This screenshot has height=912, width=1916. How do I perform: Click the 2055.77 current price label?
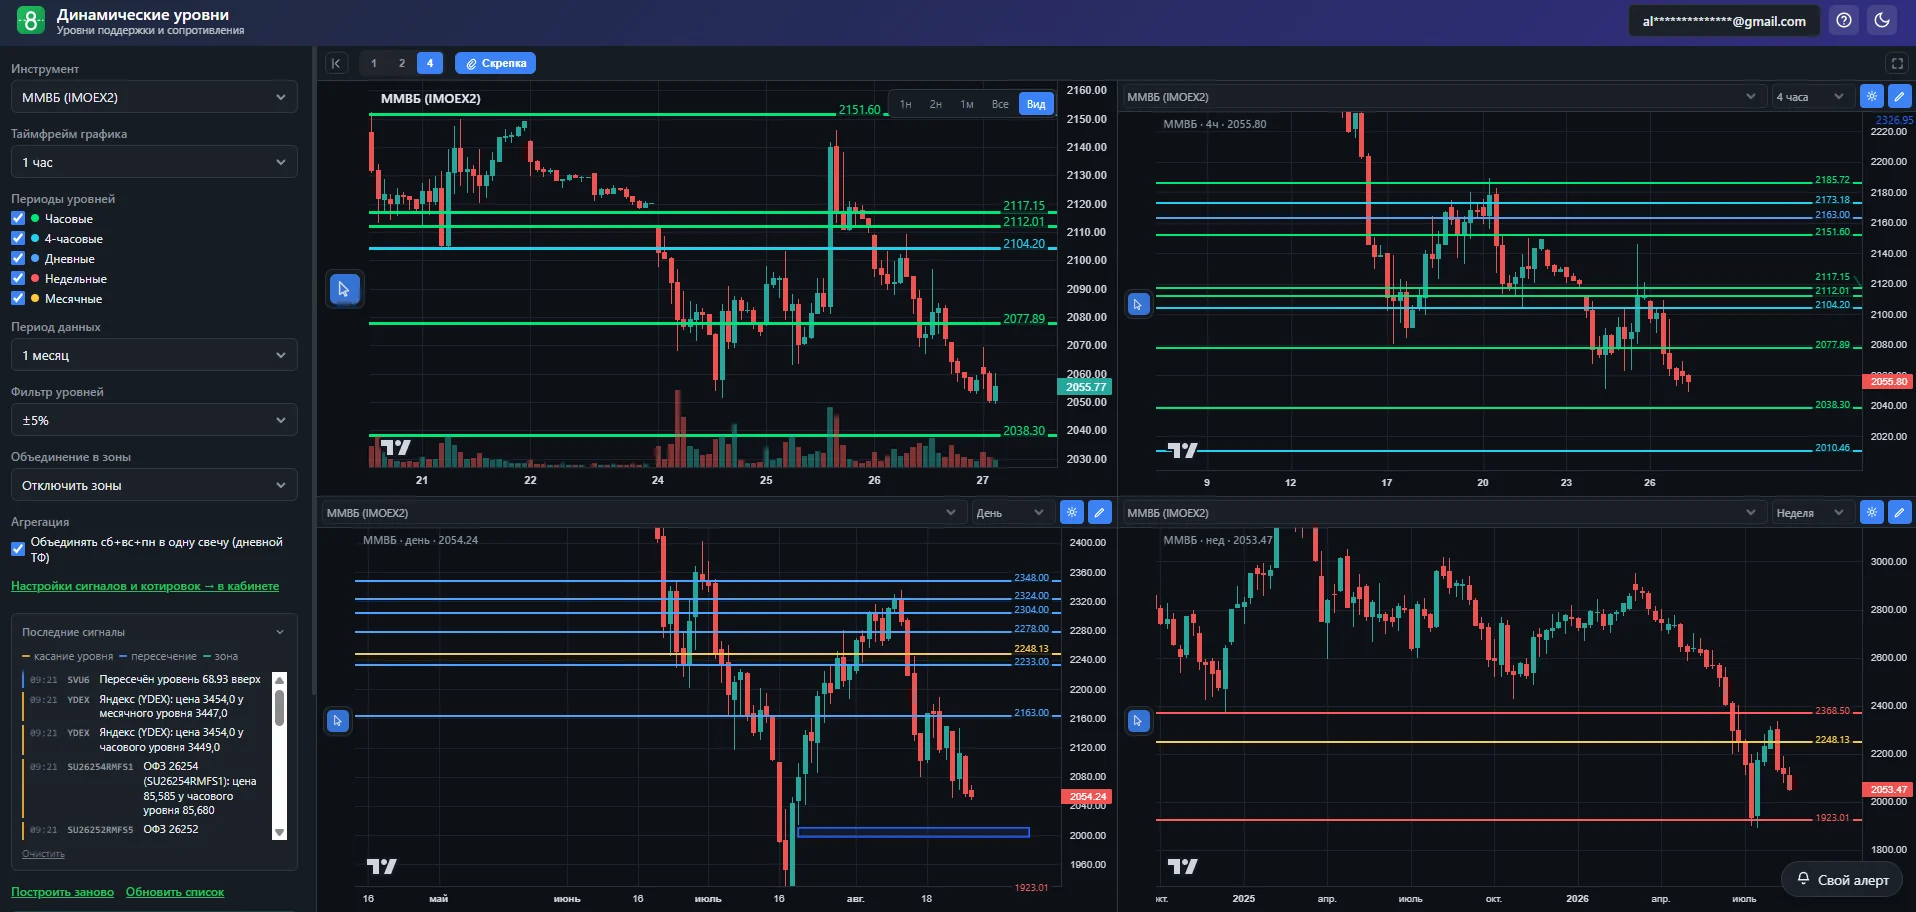point(1085,387)
